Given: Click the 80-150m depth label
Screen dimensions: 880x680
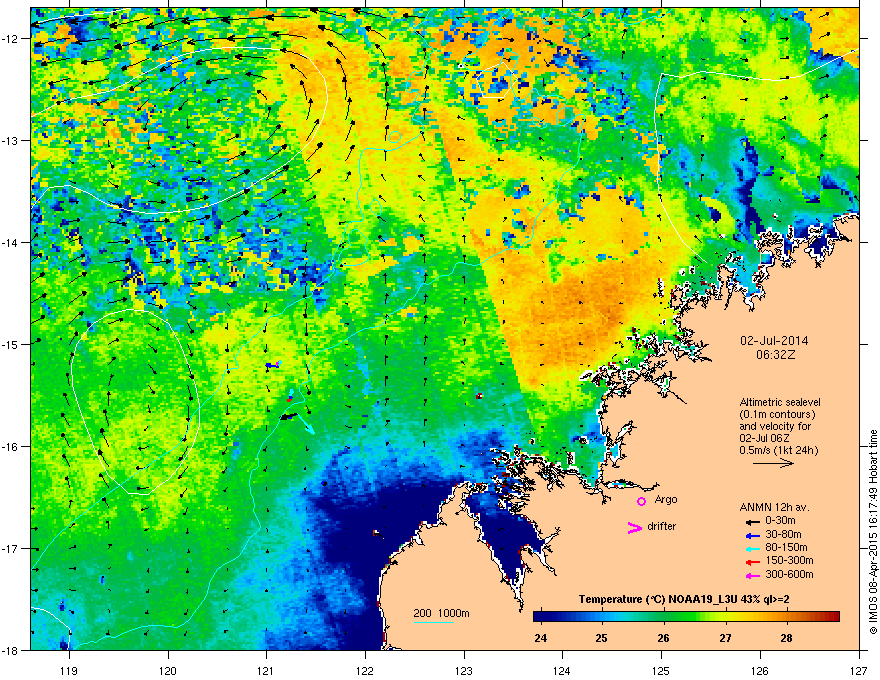Looking at the screenshot, I should (x=786, y=548).
